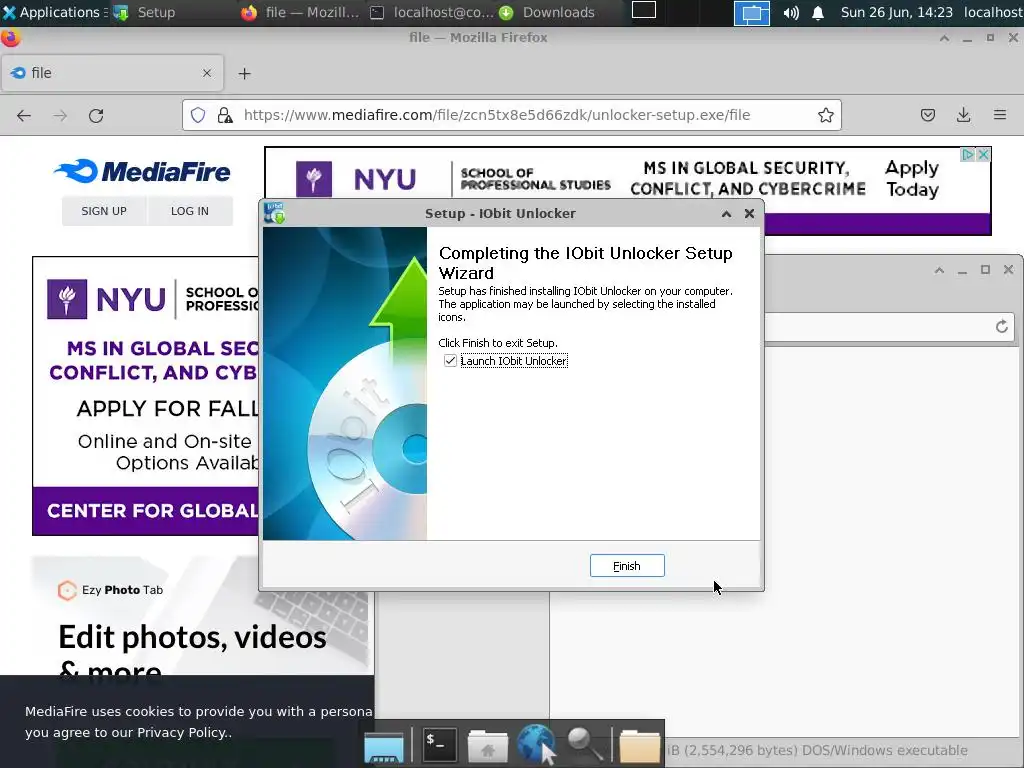Open Firefox downloads panel arrow
1024x768 pixels.
963,116
